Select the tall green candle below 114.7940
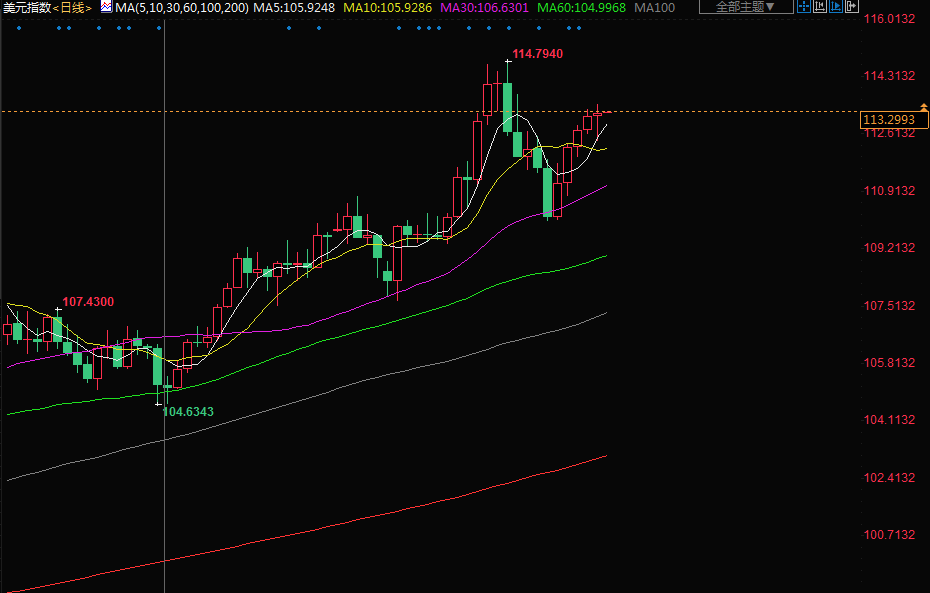Viewport: 930px width, 593px height. pos(508,107)
